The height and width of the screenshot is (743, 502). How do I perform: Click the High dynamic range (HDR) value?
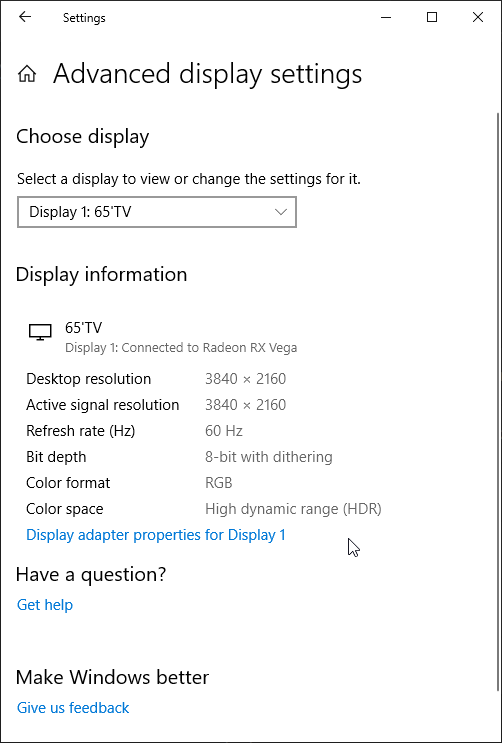click(293, 509)
